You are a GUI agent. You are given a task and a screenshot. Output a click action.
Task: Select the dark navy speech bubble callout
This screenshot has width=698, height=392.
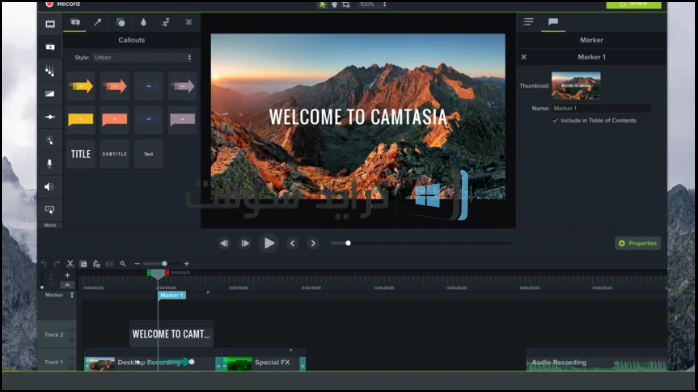coord(148,119)
